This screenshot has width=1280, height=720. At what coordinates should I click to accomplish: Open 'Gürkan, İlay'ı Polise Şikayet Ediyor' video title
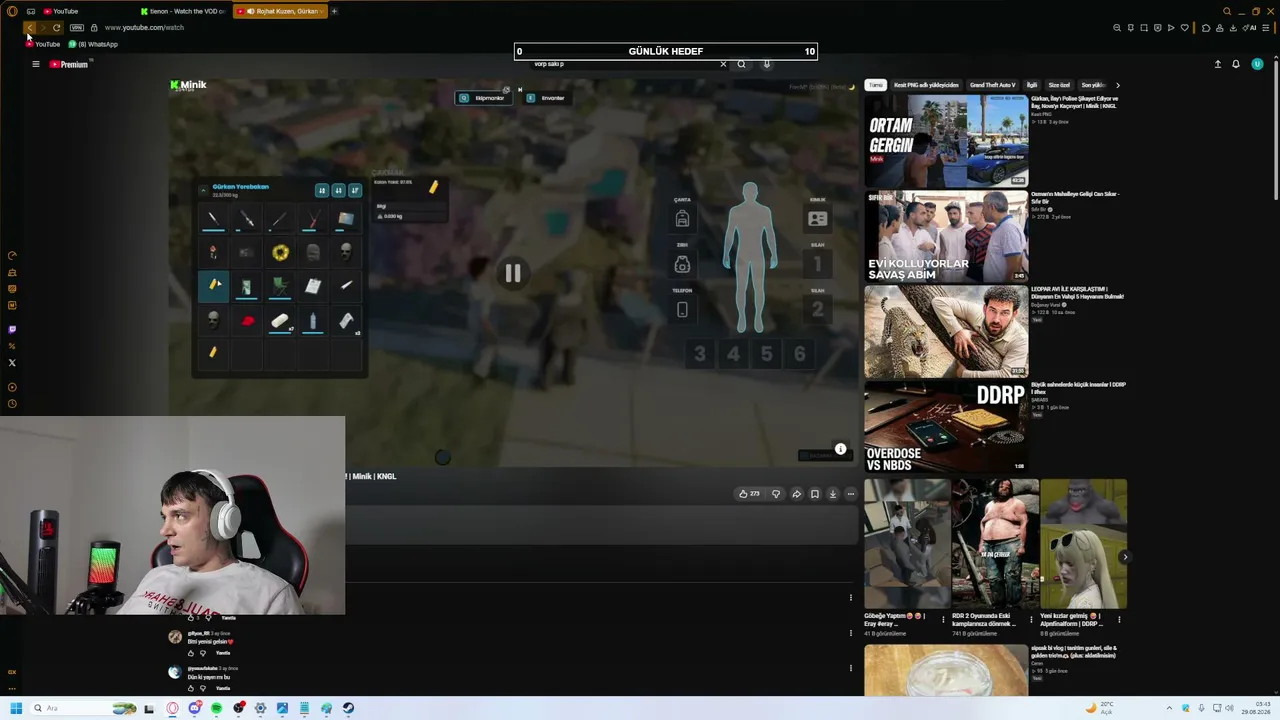click(1075, 102)
